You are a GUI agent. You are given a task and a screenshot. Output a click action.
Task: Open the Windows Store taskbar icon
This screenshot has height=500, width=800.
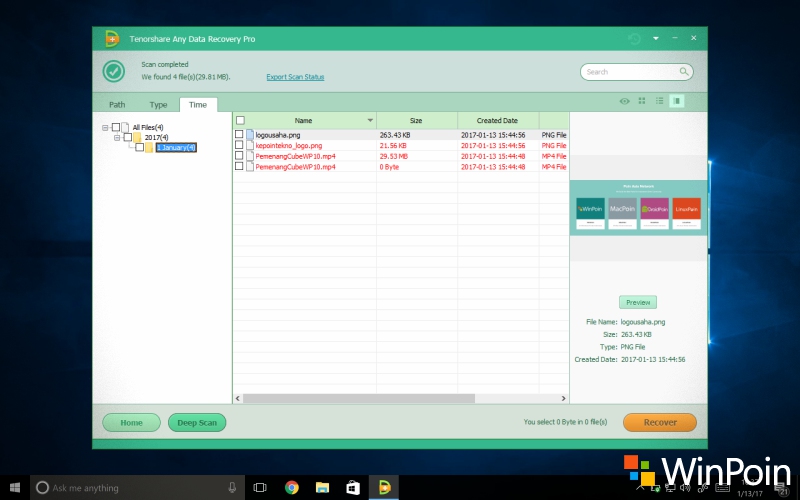(x=353, y=488)
